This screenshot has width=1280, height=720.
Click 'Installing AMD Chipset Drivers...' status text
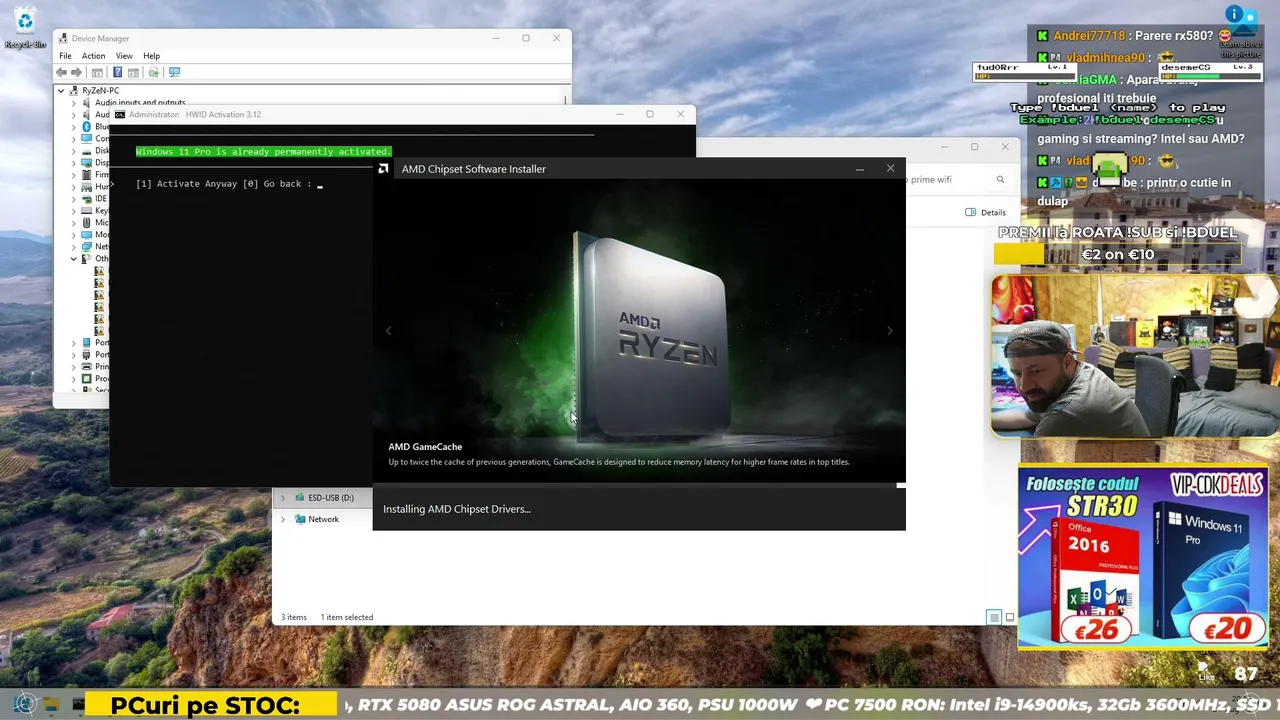coord(457,509)
